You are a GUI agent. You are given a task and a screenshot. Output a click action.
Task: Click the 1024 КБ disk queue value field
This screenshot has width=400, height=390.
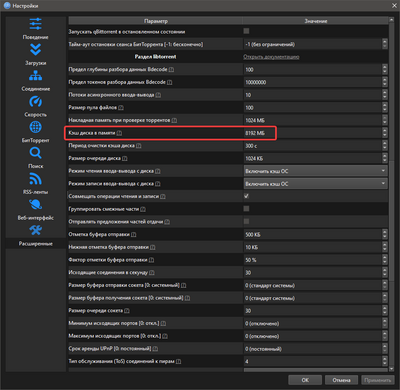click(x=313, y=158)
